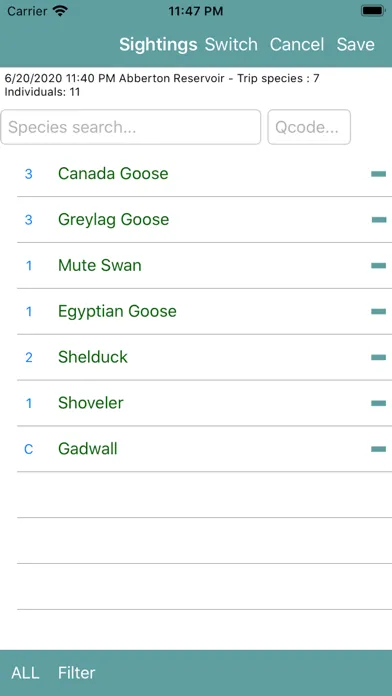Cancel the sightings edit
The width and height of the screenshot is (392, 696).
(297, 44)
